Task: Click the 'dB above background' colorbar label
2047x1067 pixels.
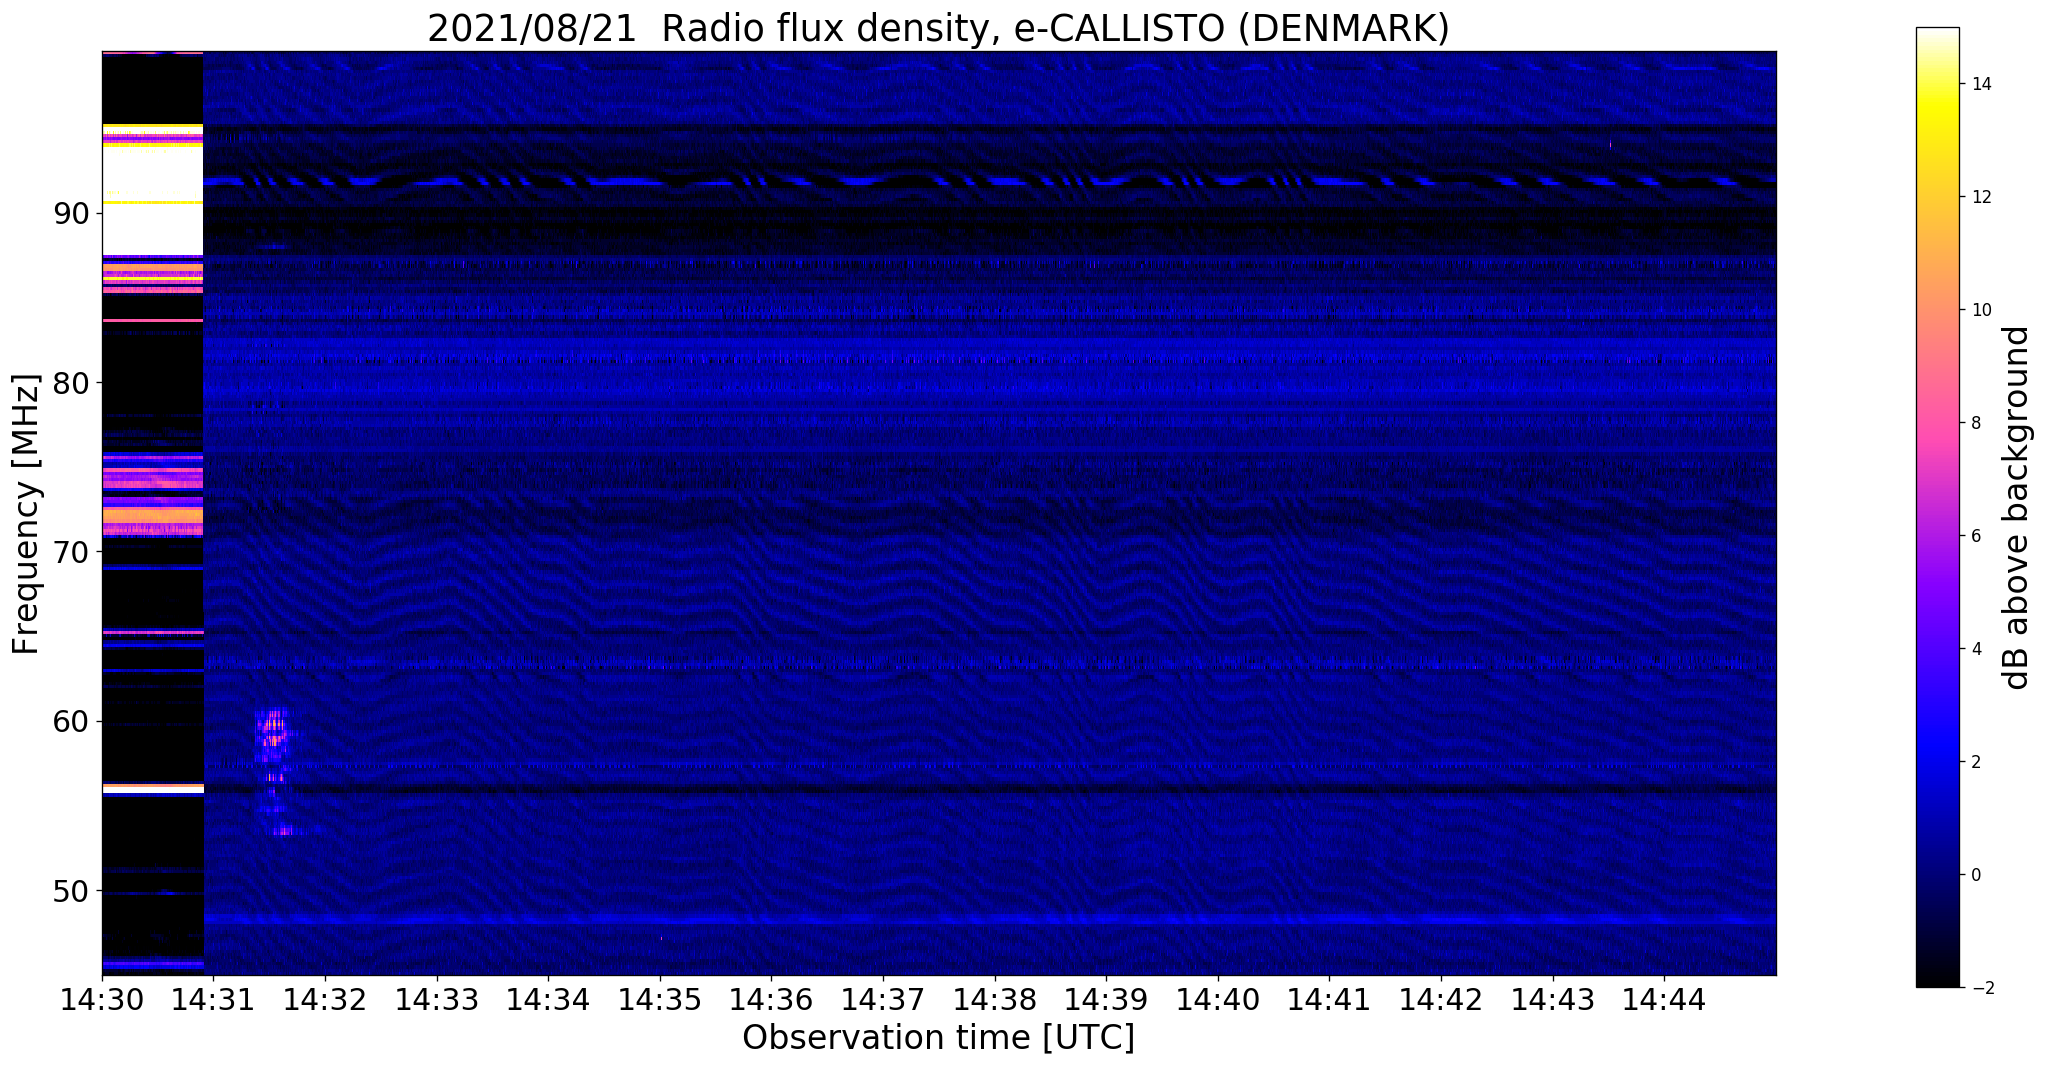Action: tap(2017, 508)
